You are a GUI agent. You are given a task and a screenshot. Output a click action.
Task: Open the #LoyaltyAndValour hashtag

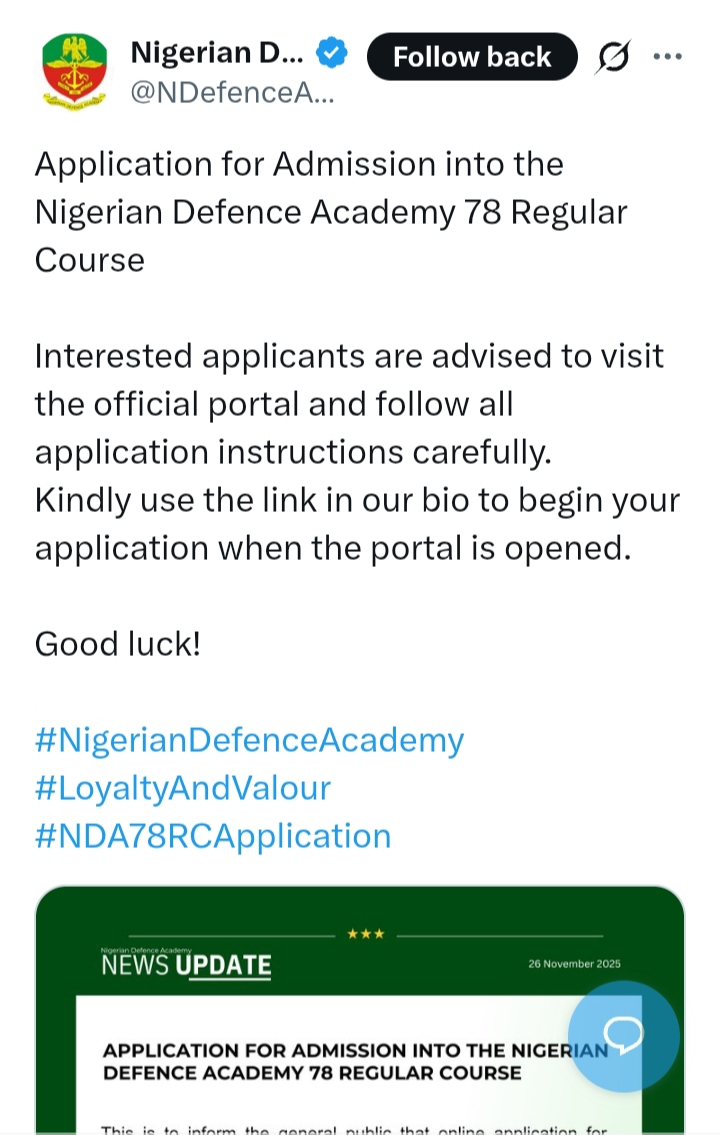(x=182, y=788)
